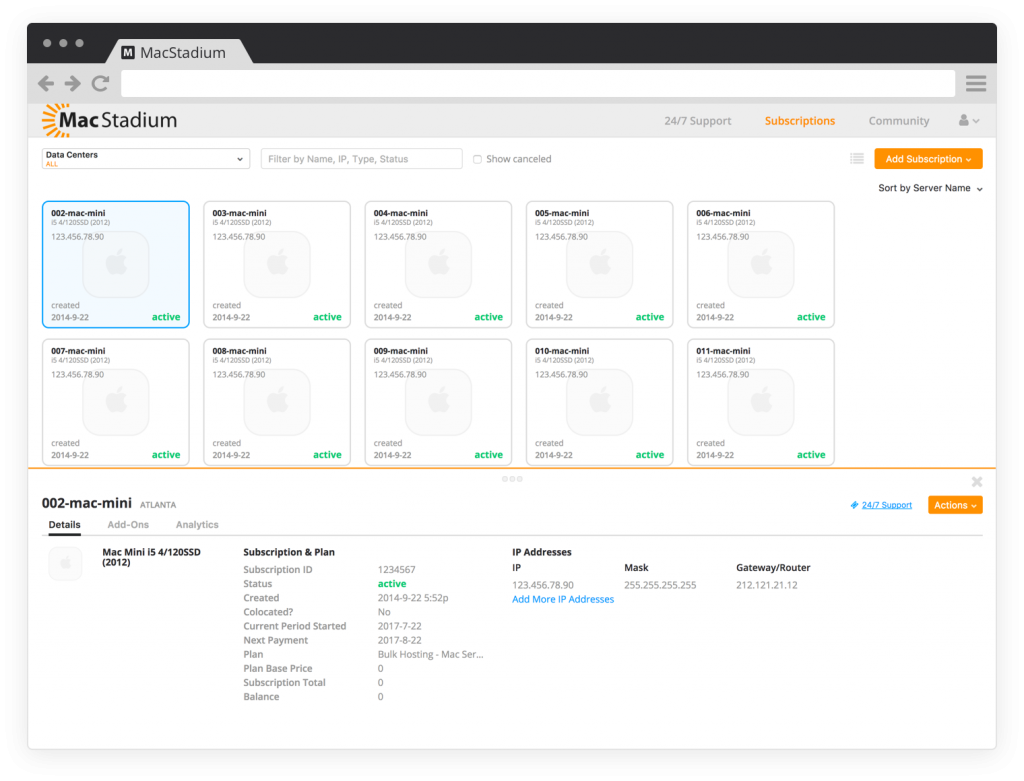Switch to list view icon
The height and width of the screenshot is (781, 1024).
point(857,159)
